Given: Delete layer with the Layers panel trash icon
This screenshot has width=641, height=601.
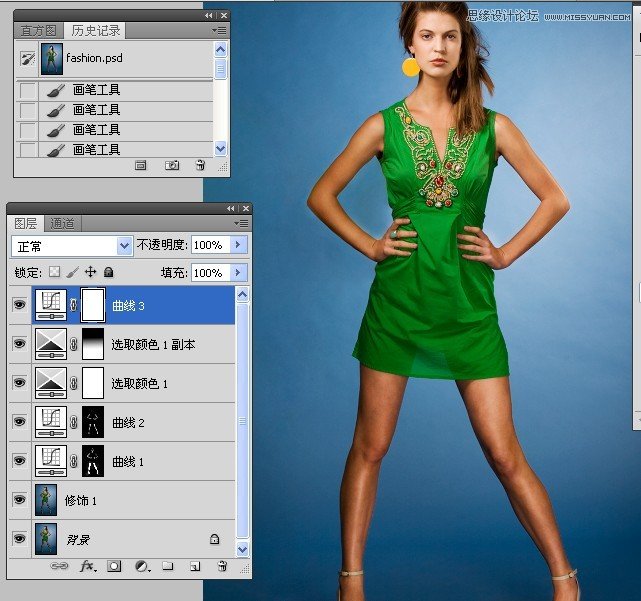Looking at the screenshot, I should click(x=222, y=566).
